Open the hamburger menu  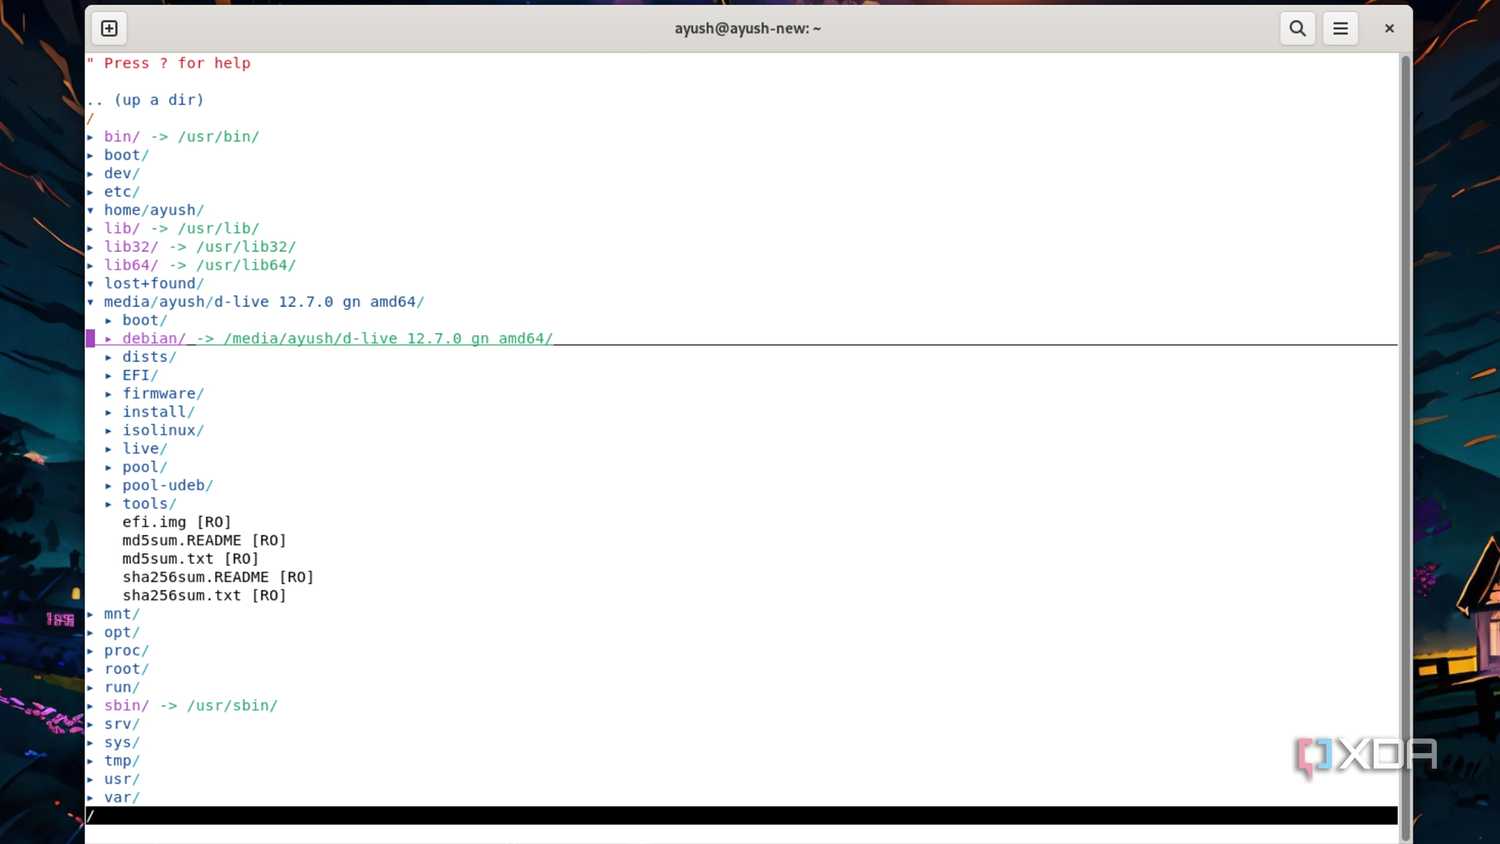[1340, 28]
